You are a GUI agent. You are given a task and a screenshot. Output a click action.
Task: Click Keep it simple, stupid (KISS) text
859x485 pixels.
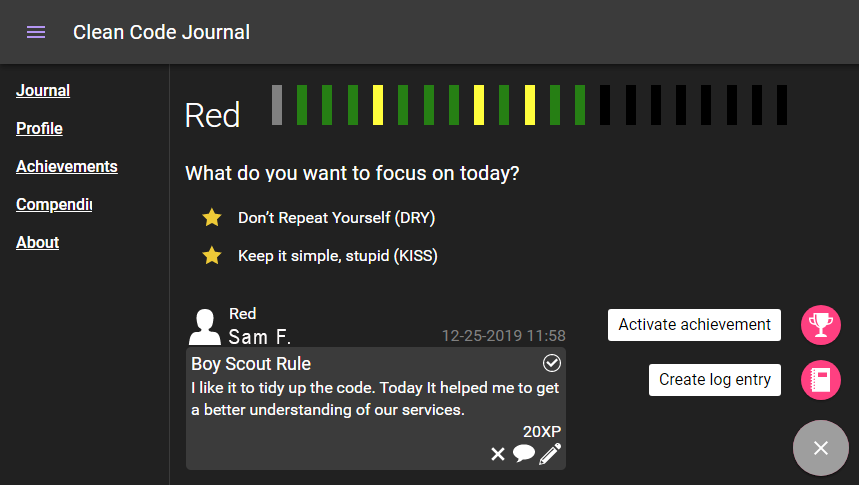[x=337, y=255]
